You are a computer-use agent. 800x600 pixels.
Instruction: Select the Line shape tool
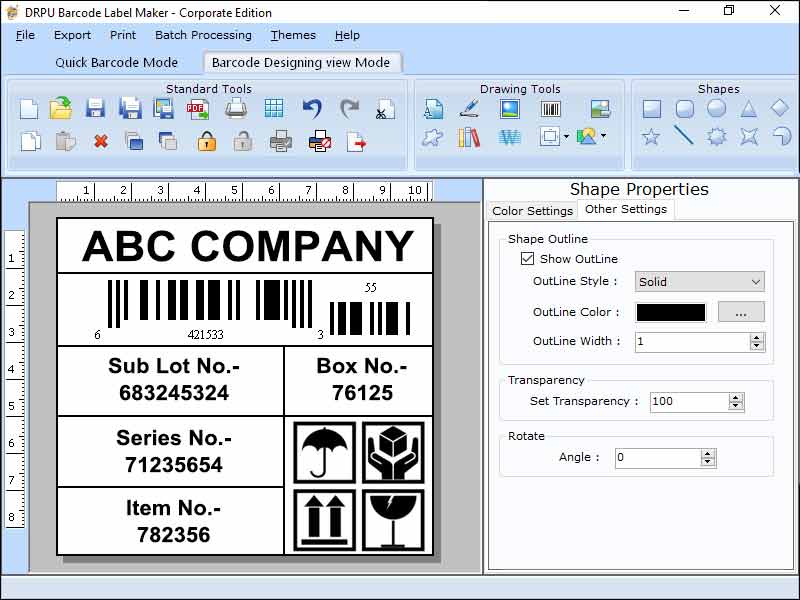[686, 137]
